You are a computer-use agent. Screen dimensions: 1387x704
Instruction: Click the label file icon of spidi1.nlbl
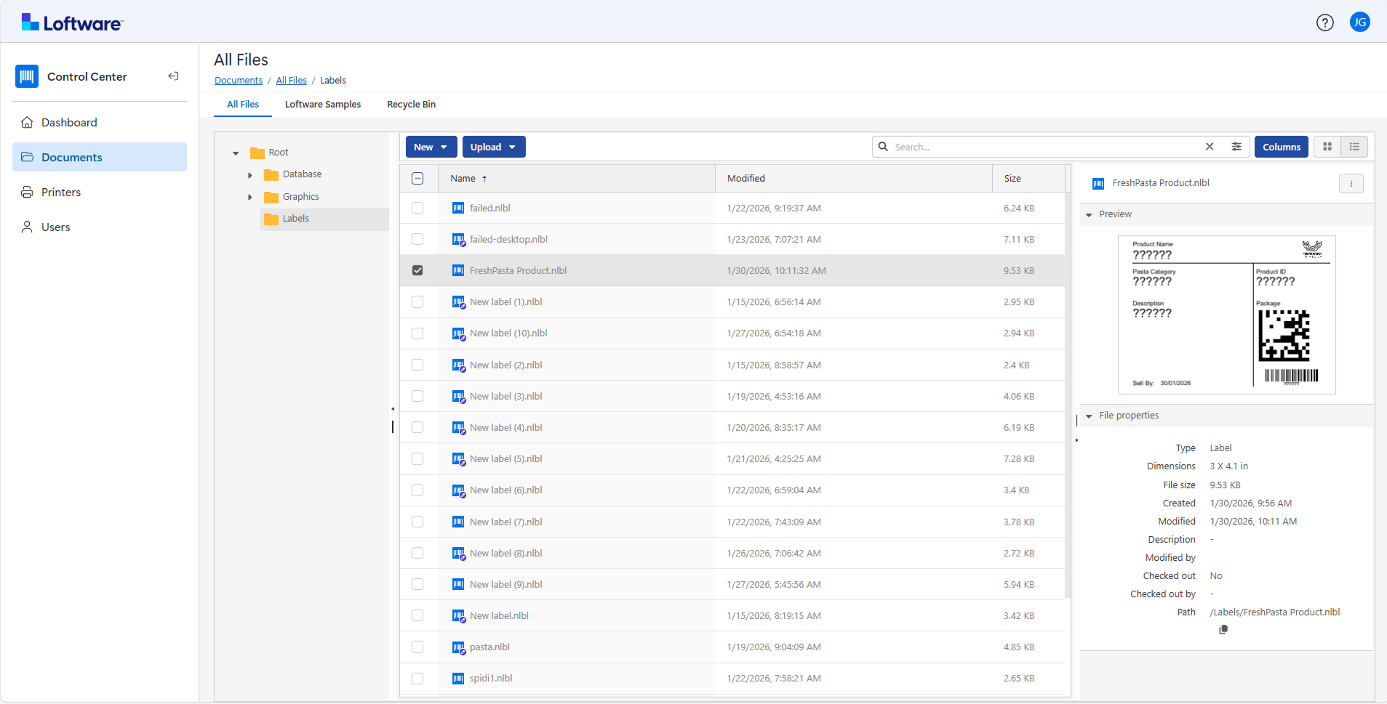click(x=458, y=678)
